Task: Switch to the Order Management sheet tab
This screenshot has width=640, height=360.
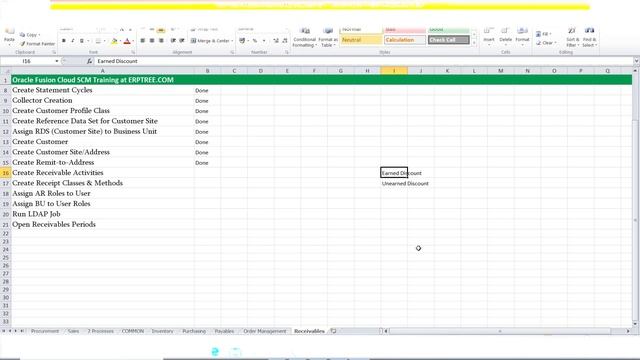Action: click(264, 331)
